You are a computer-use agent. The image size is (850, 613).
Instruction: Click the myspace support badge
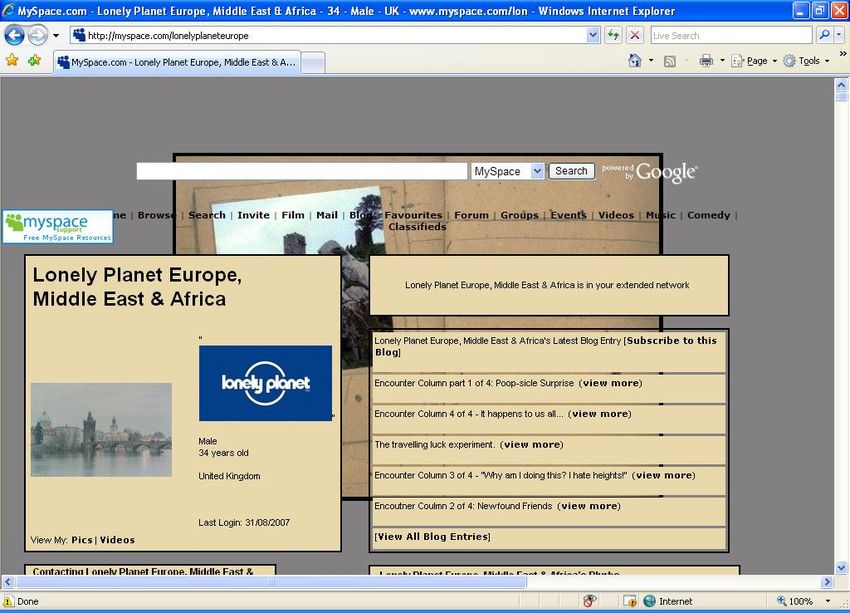point(58,227)
